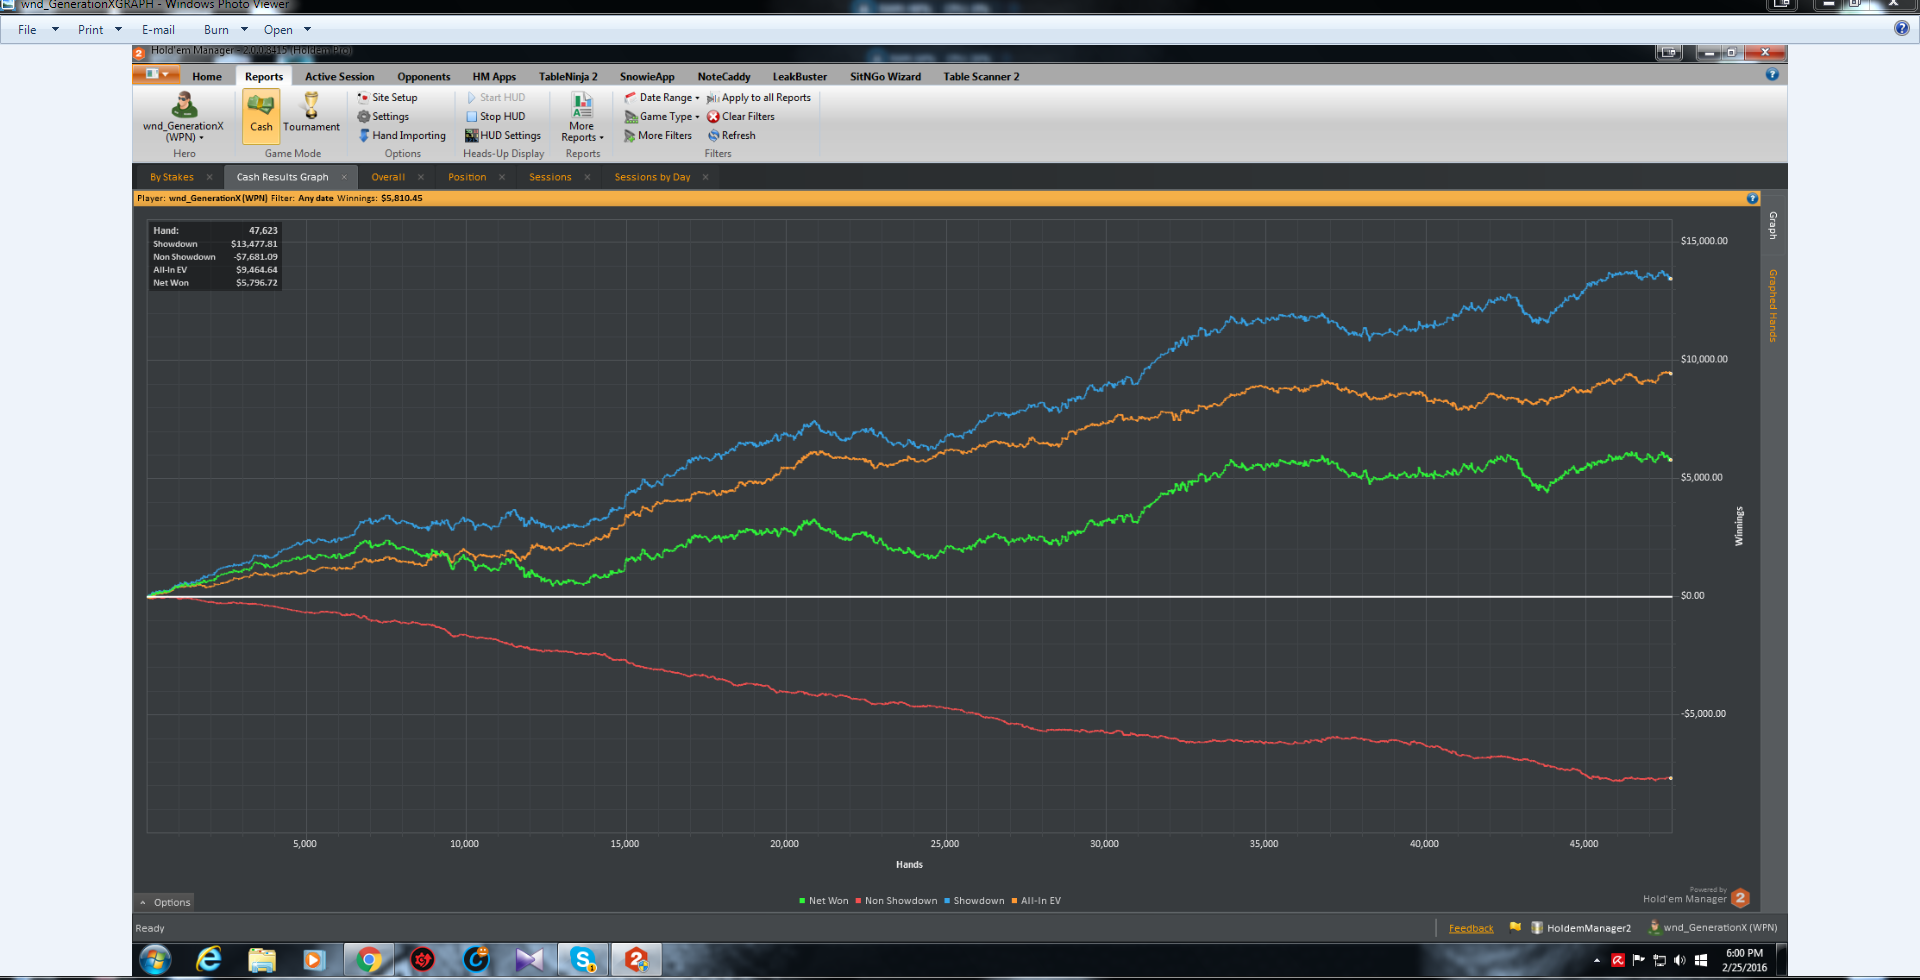This screenshot has height=980, width=1920.
Task: Open the Photo Viewer E-mail option
Action: pos(158,29)
